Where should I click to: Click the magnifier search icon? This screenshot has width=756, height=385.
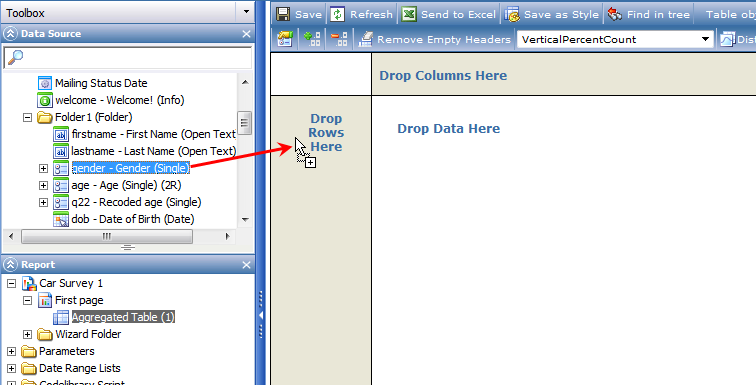pos(15,57)
